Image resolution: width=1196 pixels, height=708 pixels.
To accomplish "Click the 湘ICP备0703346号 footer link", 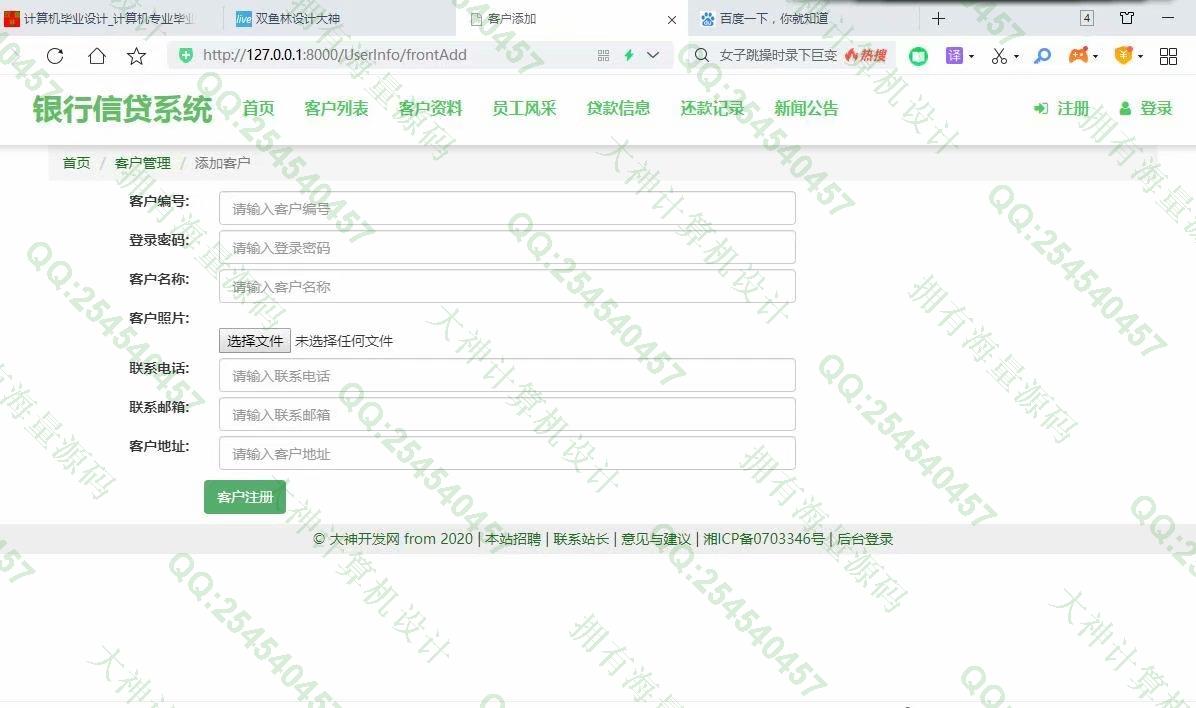I will tap(764, 539).
